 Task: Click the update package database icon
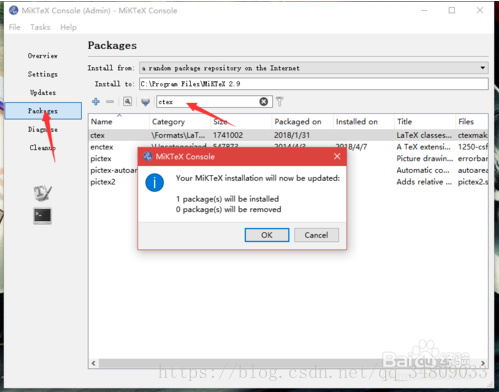[x=145, y=102]
